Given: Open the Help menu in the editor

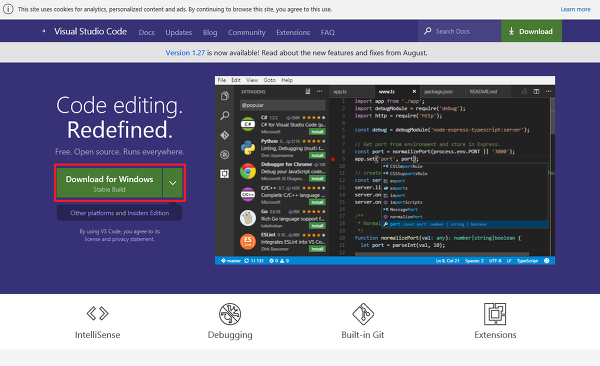Looking at the screenshot, I should coord(287,80).
